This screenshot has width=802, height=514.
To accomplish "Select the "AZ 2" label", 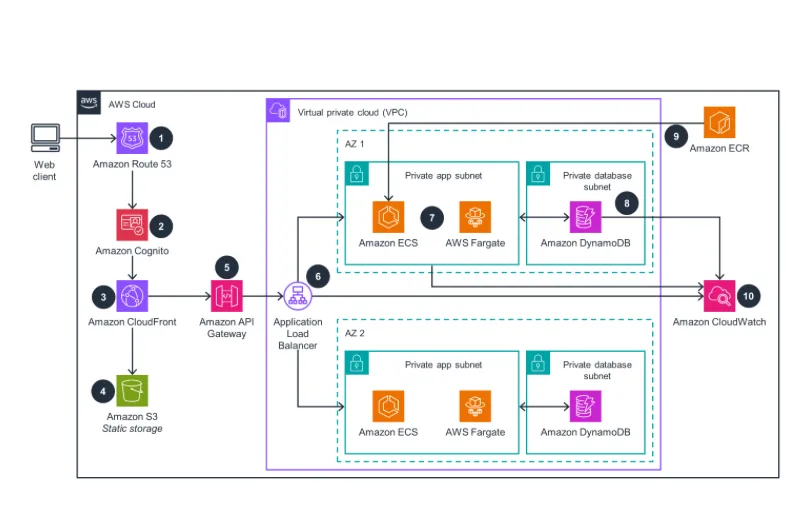I will (354, 333).
